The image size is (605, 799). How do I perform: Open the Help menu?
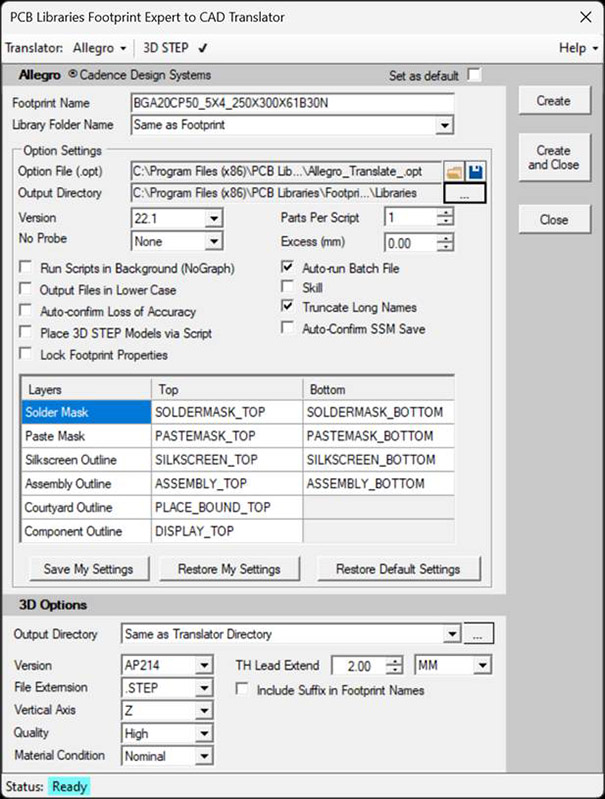577,48
